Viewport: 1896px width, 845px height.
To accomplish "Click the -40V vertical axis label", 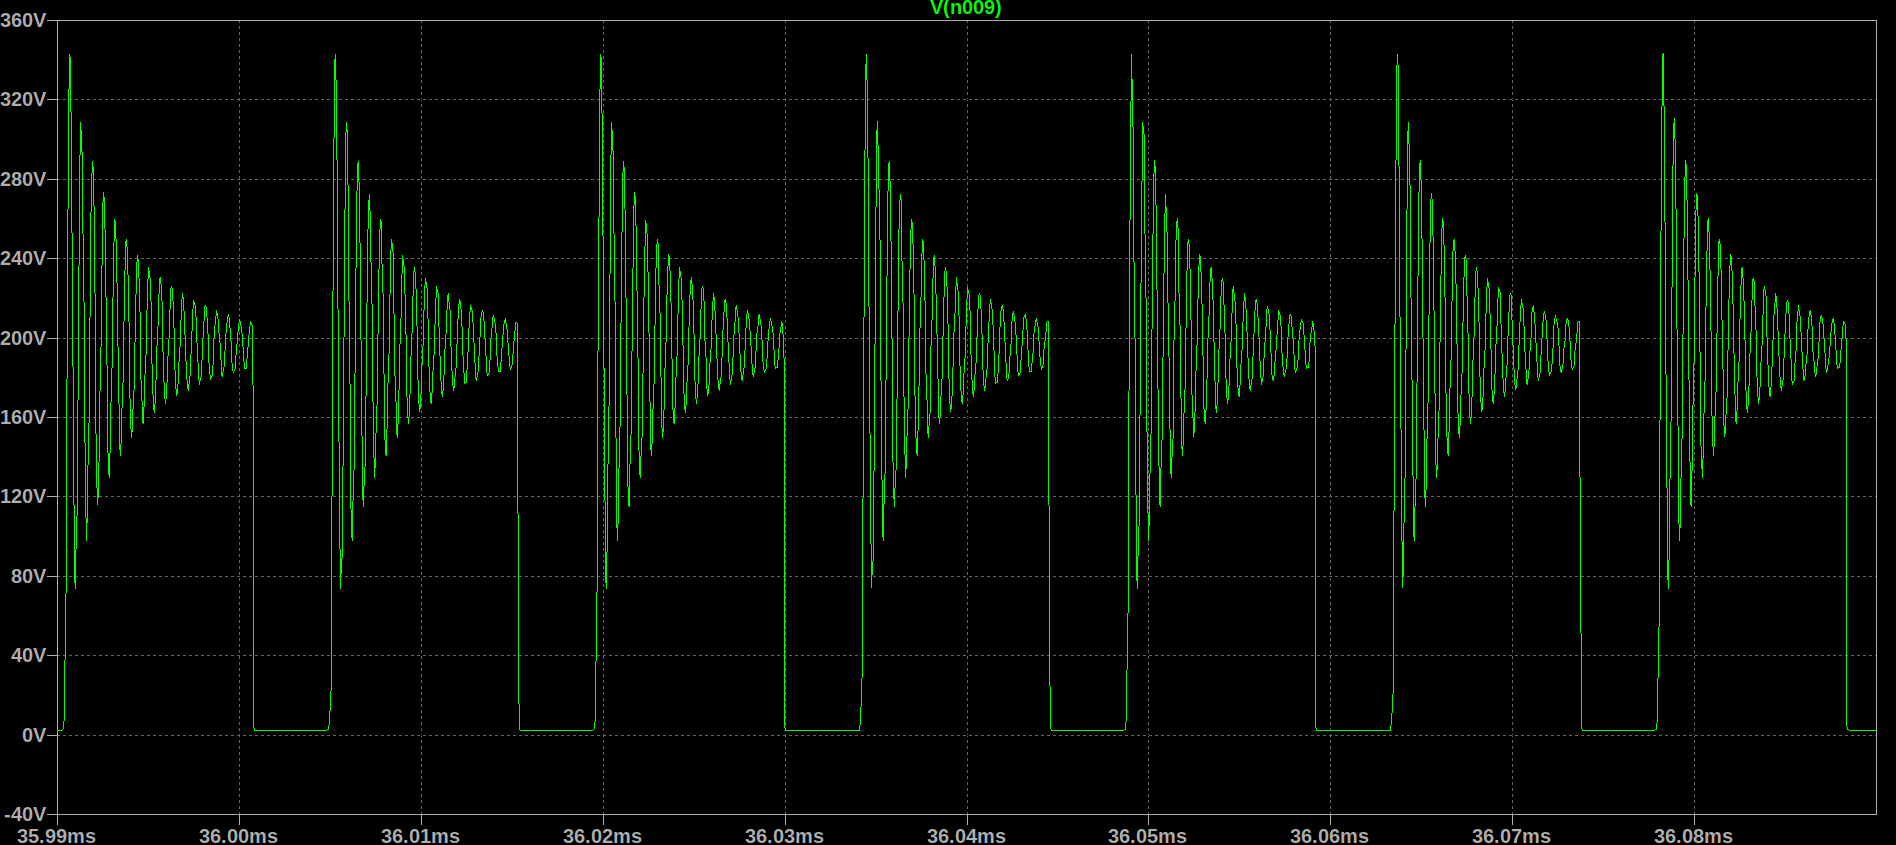I will [x=25, y=814].
